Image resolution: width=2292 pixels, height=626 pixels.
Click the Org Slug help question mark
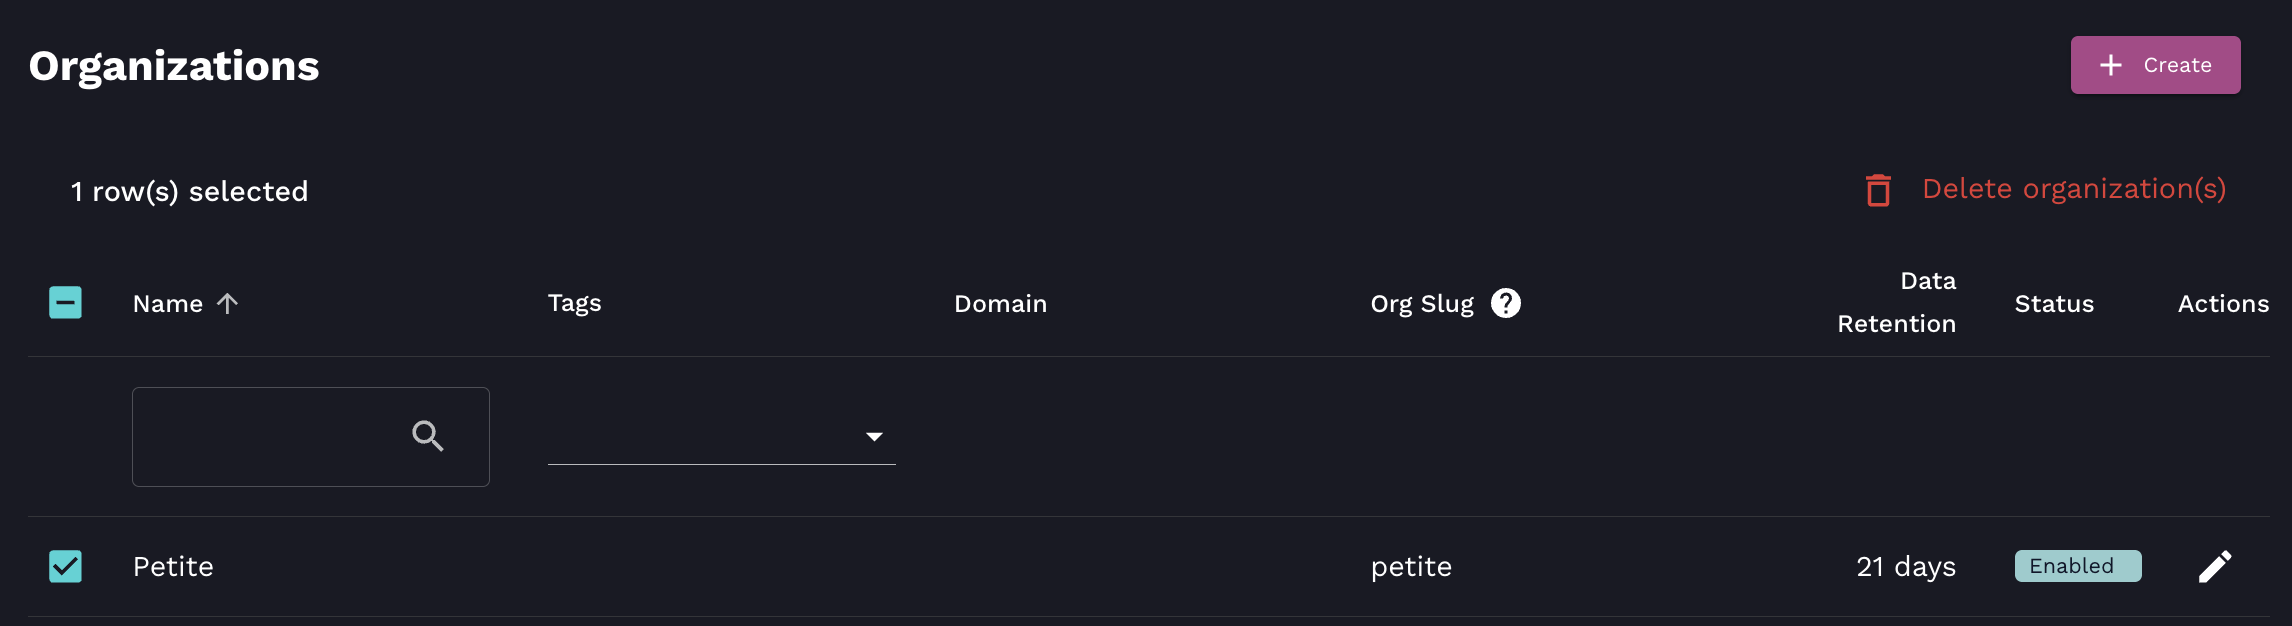pos(1505,303)
